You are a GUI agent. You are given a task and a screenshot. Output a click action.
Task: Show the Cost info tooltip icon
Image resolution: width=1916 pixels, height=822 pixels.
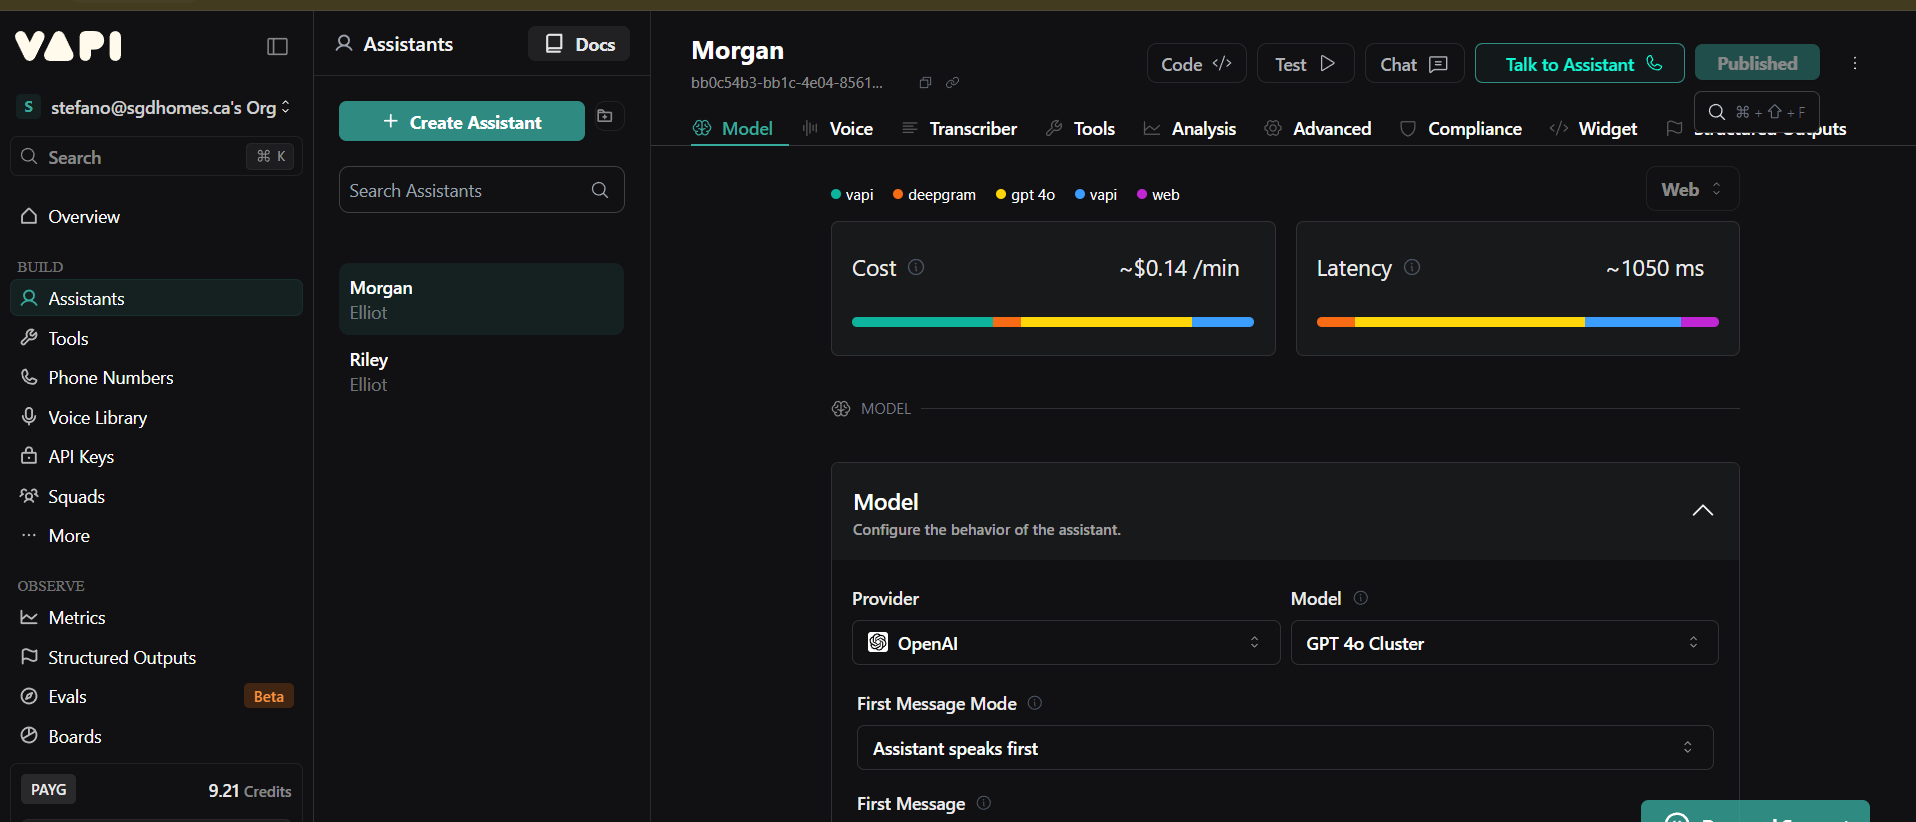(916, 267)
